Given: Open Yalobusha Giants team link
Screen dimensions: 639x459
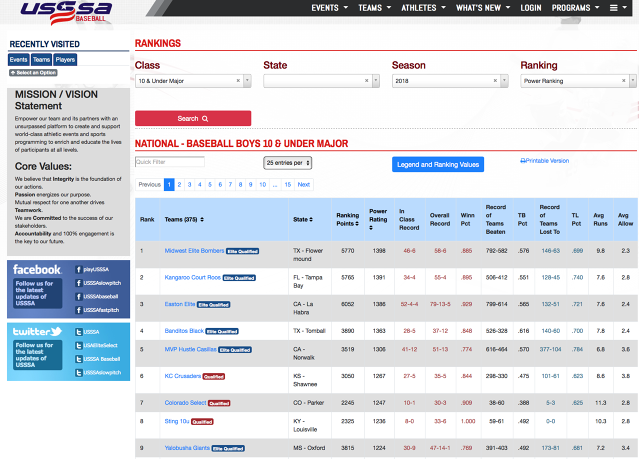Looking at the screenshot, I should click(187, 448).
